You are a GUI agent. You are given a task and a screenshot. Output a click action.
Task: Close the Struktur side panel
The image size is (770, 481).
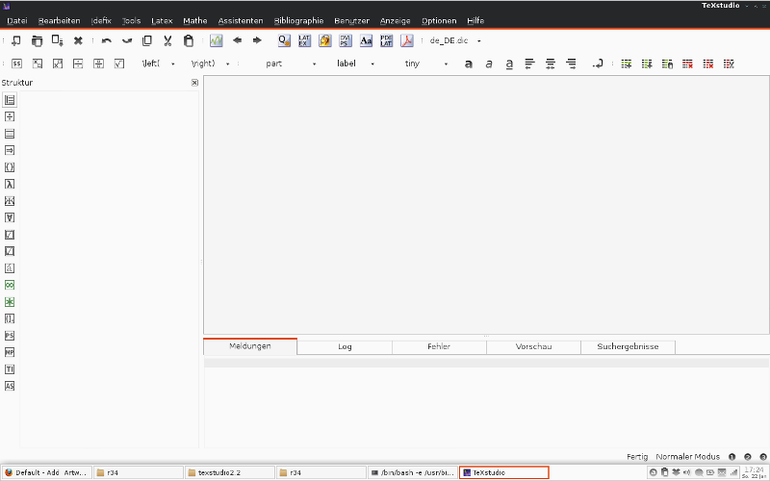coord(194,83)
